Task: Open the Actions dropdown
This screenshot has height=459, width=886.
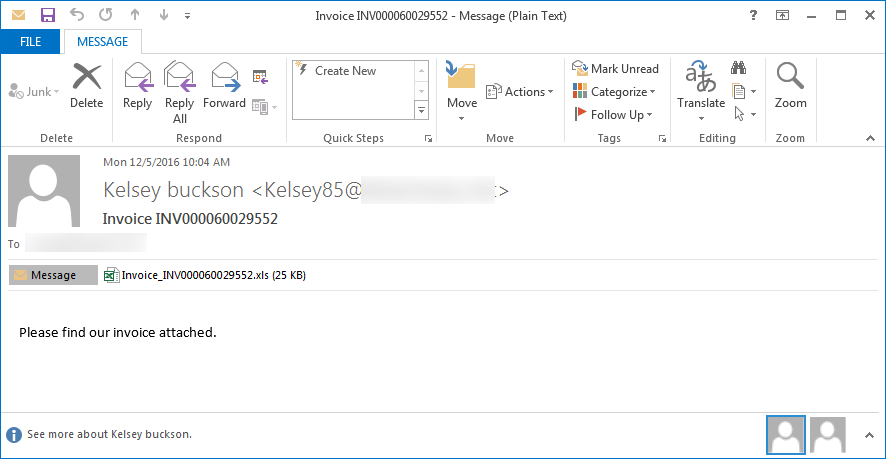Action: [520, 92]
